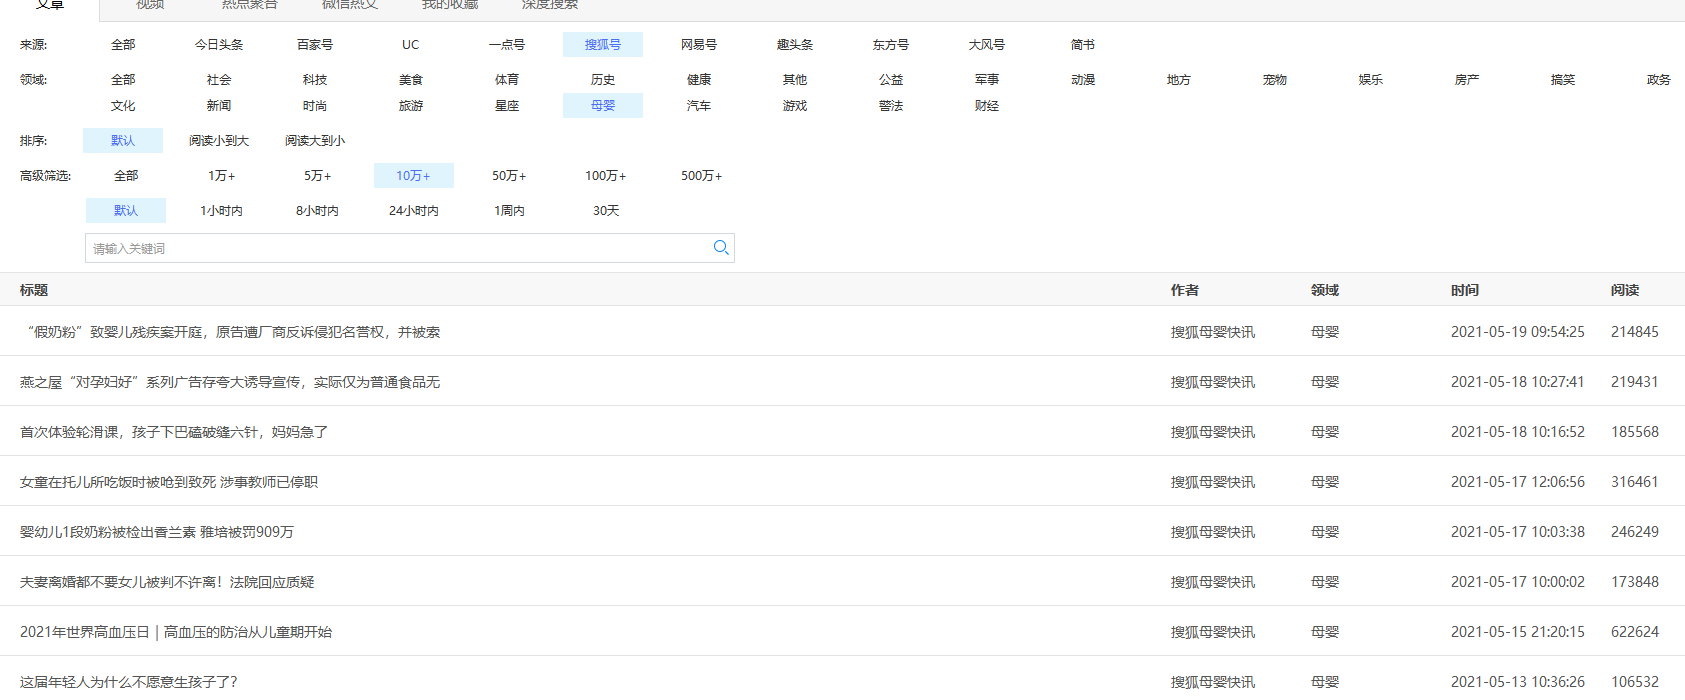Open the 深度搜索 tab

[549, 5]
